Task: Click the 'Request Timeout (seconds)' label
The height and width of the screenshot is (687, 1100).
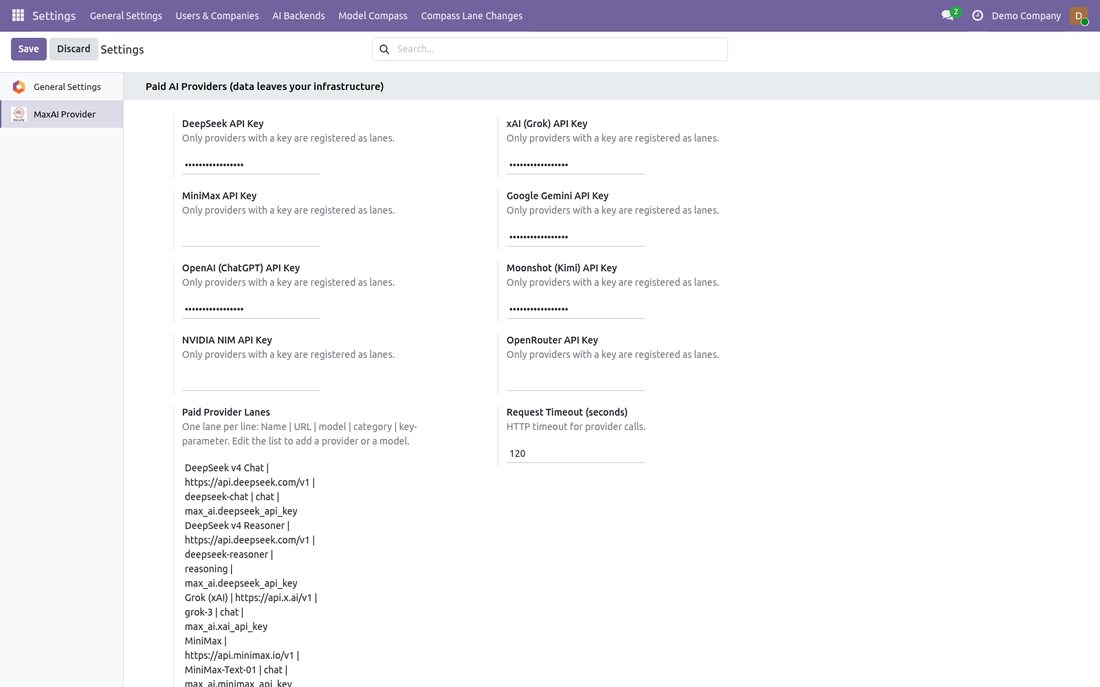Action: tap(567, 413)
